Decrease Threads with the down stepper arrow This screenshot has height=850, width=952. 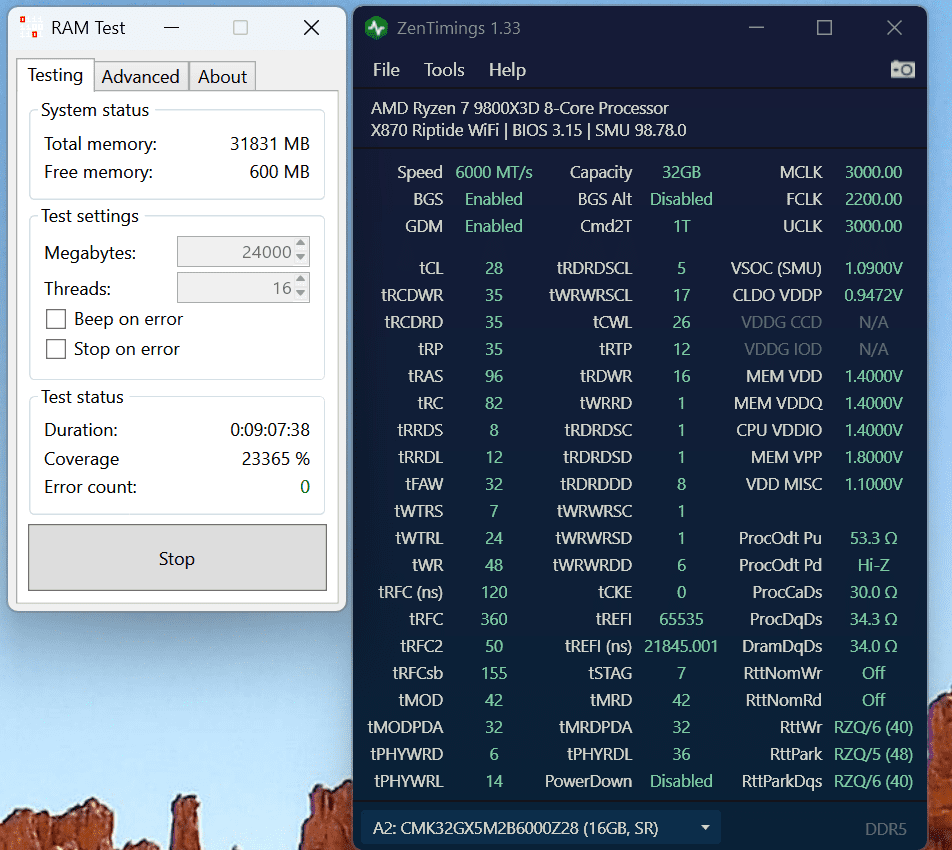[x=301, y=293]
